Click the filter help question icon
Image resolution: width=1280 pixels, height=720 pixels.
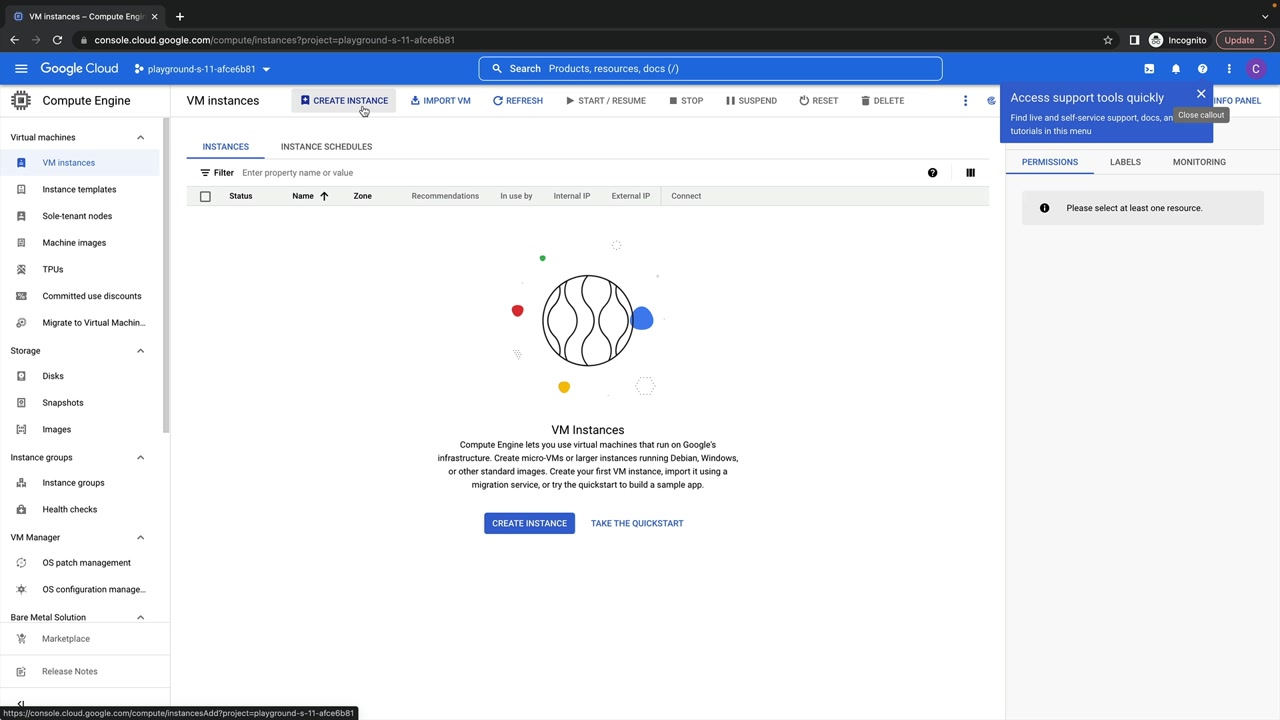pyautogui.click(x=933, y=173)
